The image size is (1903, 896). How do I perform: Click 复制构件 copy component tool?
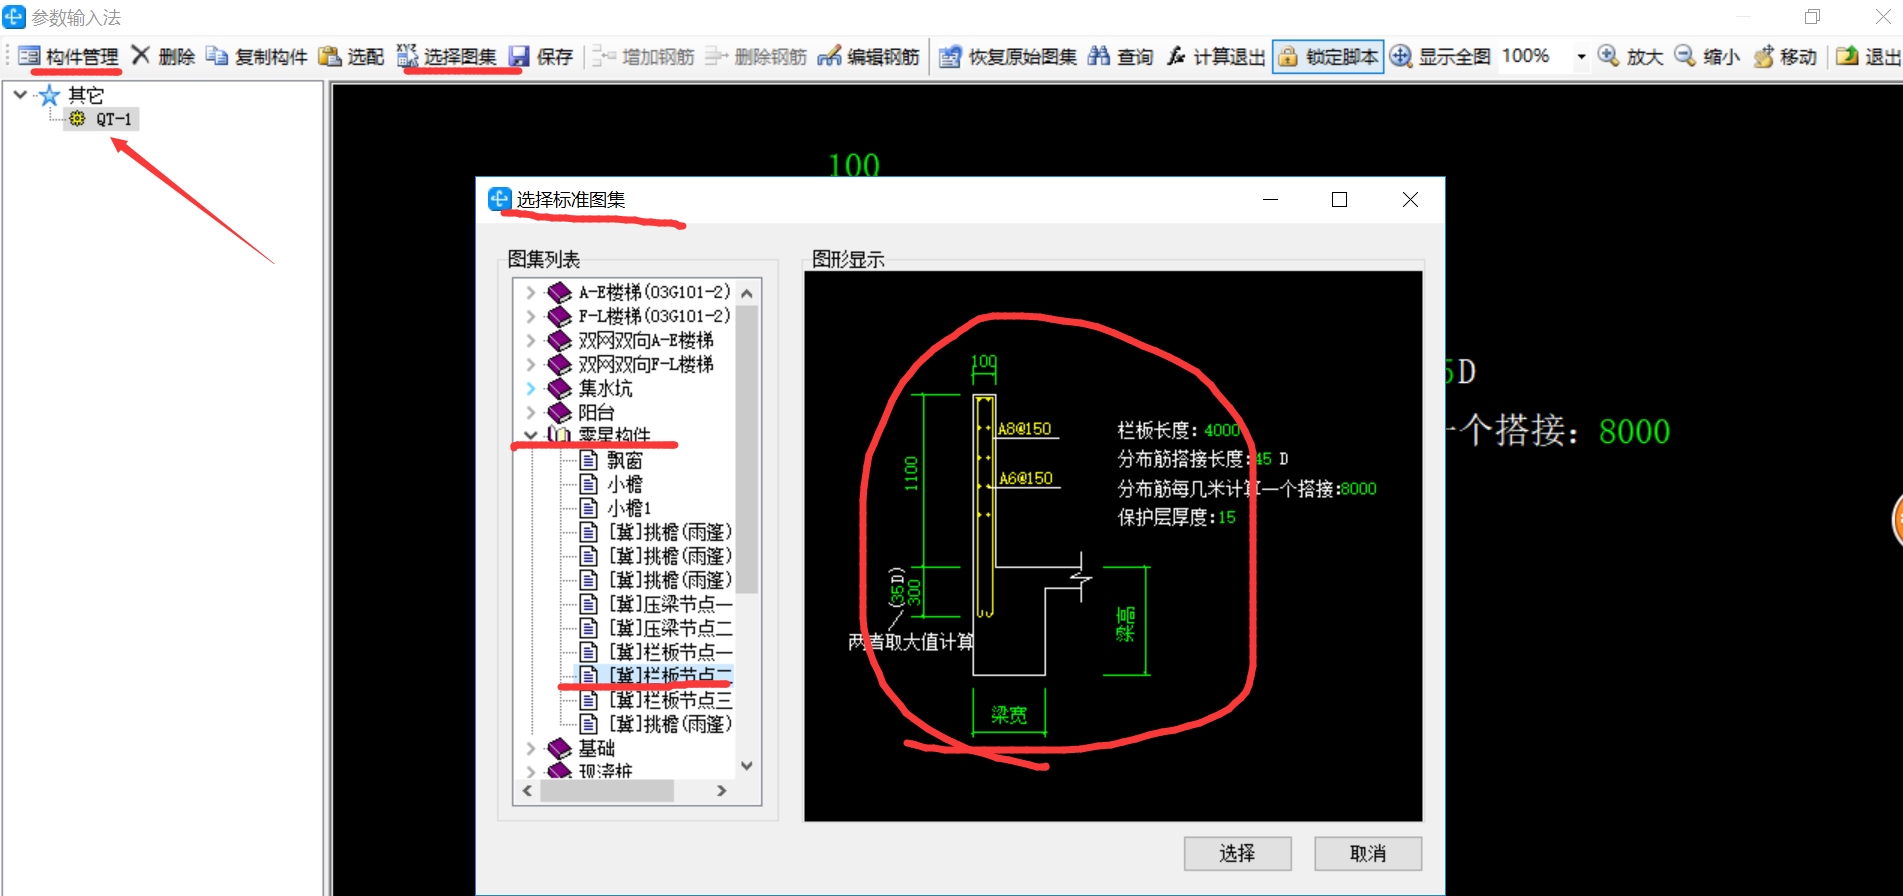pyautogui.click(x=256, y=56)
